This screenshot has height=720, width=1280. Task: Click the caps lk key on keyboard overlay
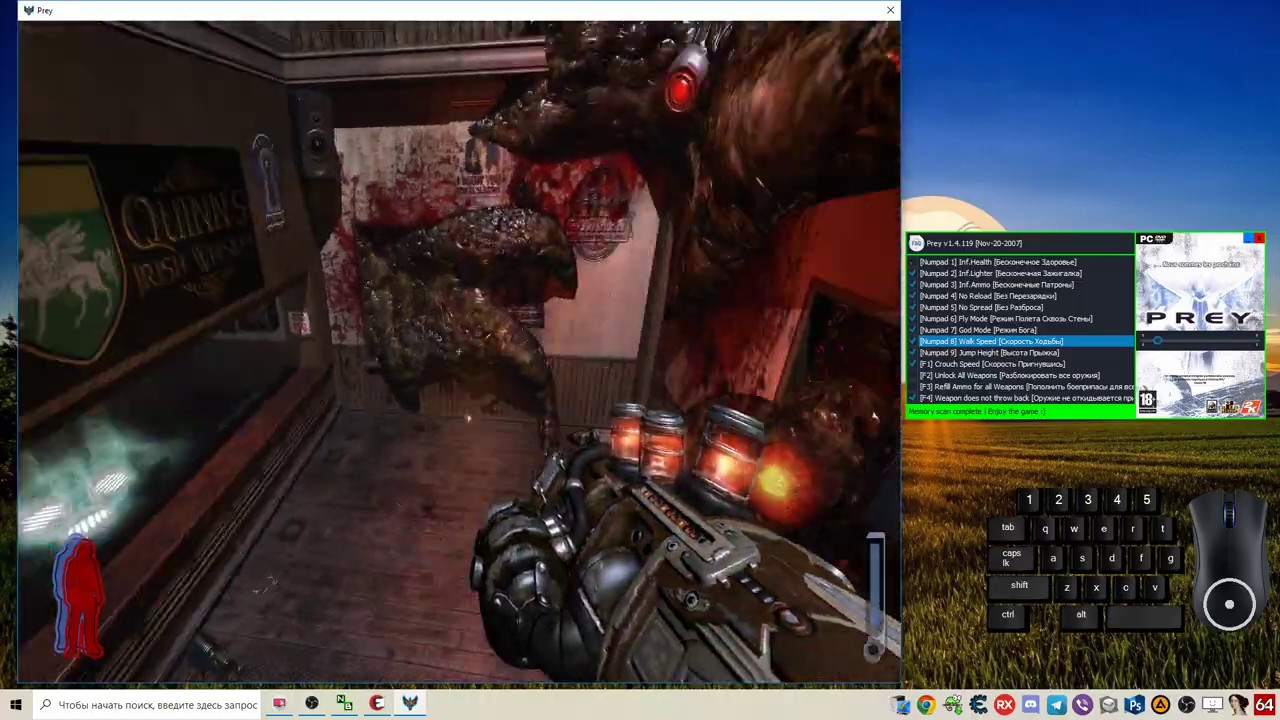pyautogui.click(x=1012, y=558)
